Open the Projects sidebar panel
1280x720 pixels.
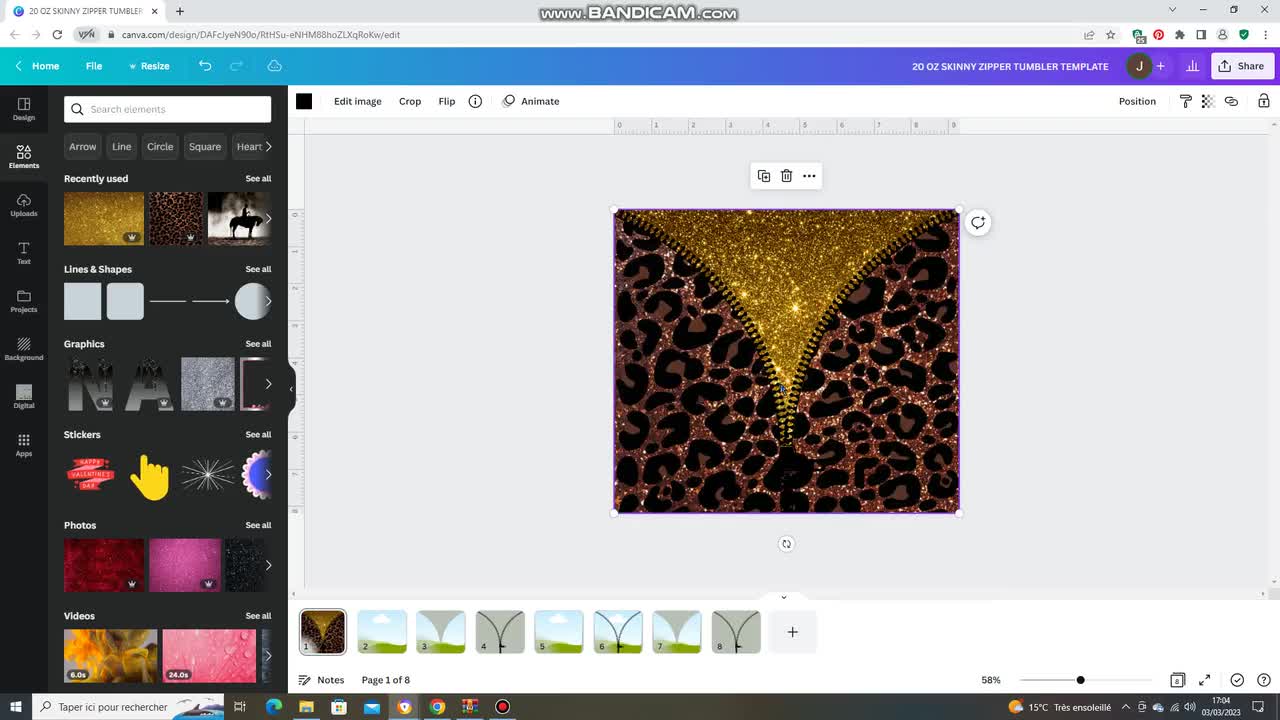coord(24,301)
